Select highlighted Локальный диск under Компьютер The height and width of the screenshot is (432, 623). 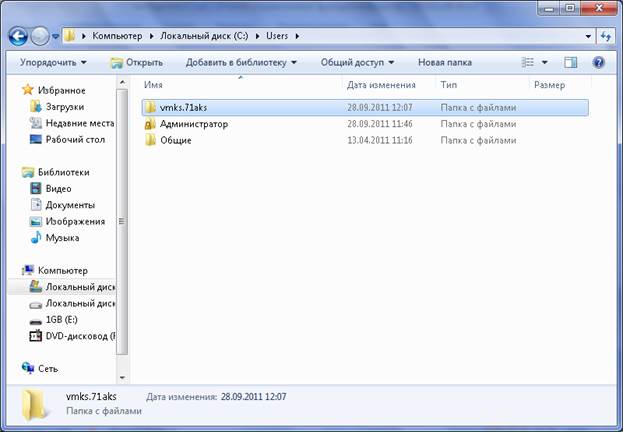pos(80,287)
